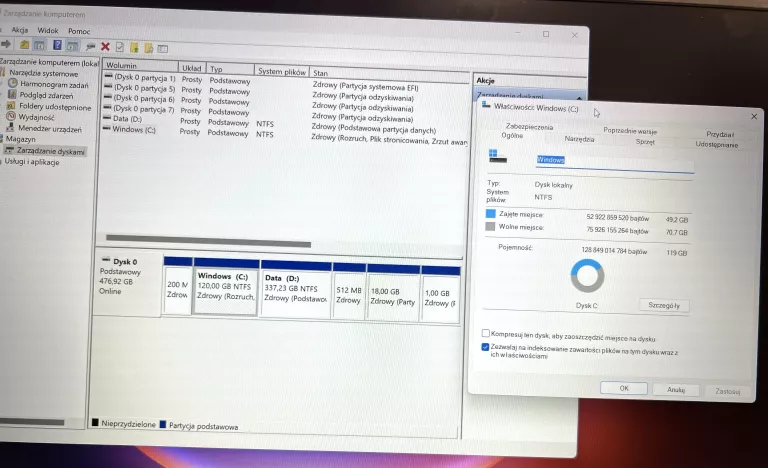Image resolution: width=768 pixels, height=468 pixels.
Task: Click the Stan column header
Action: pos(389,74)
